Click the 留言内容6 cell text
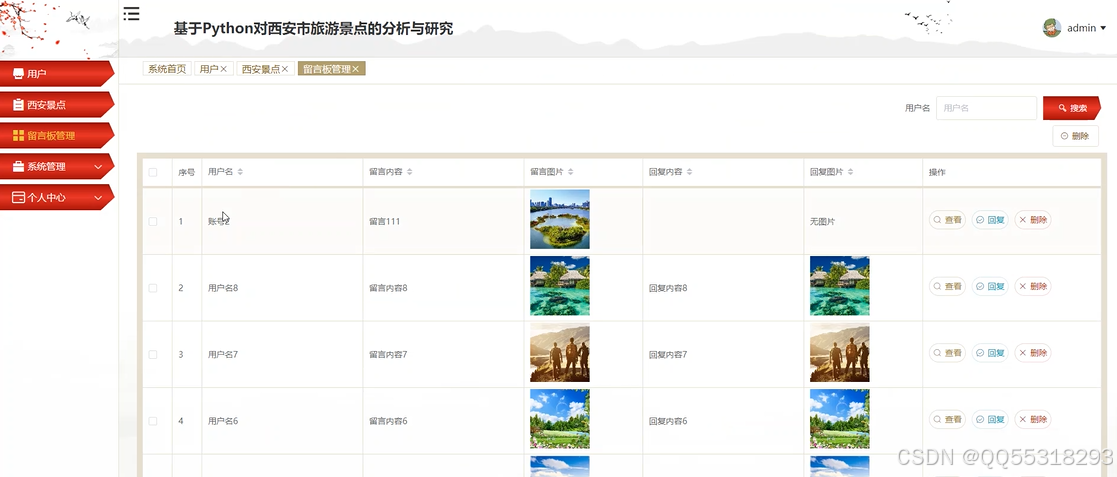1117x477 pixels. (x=388, y=421)
